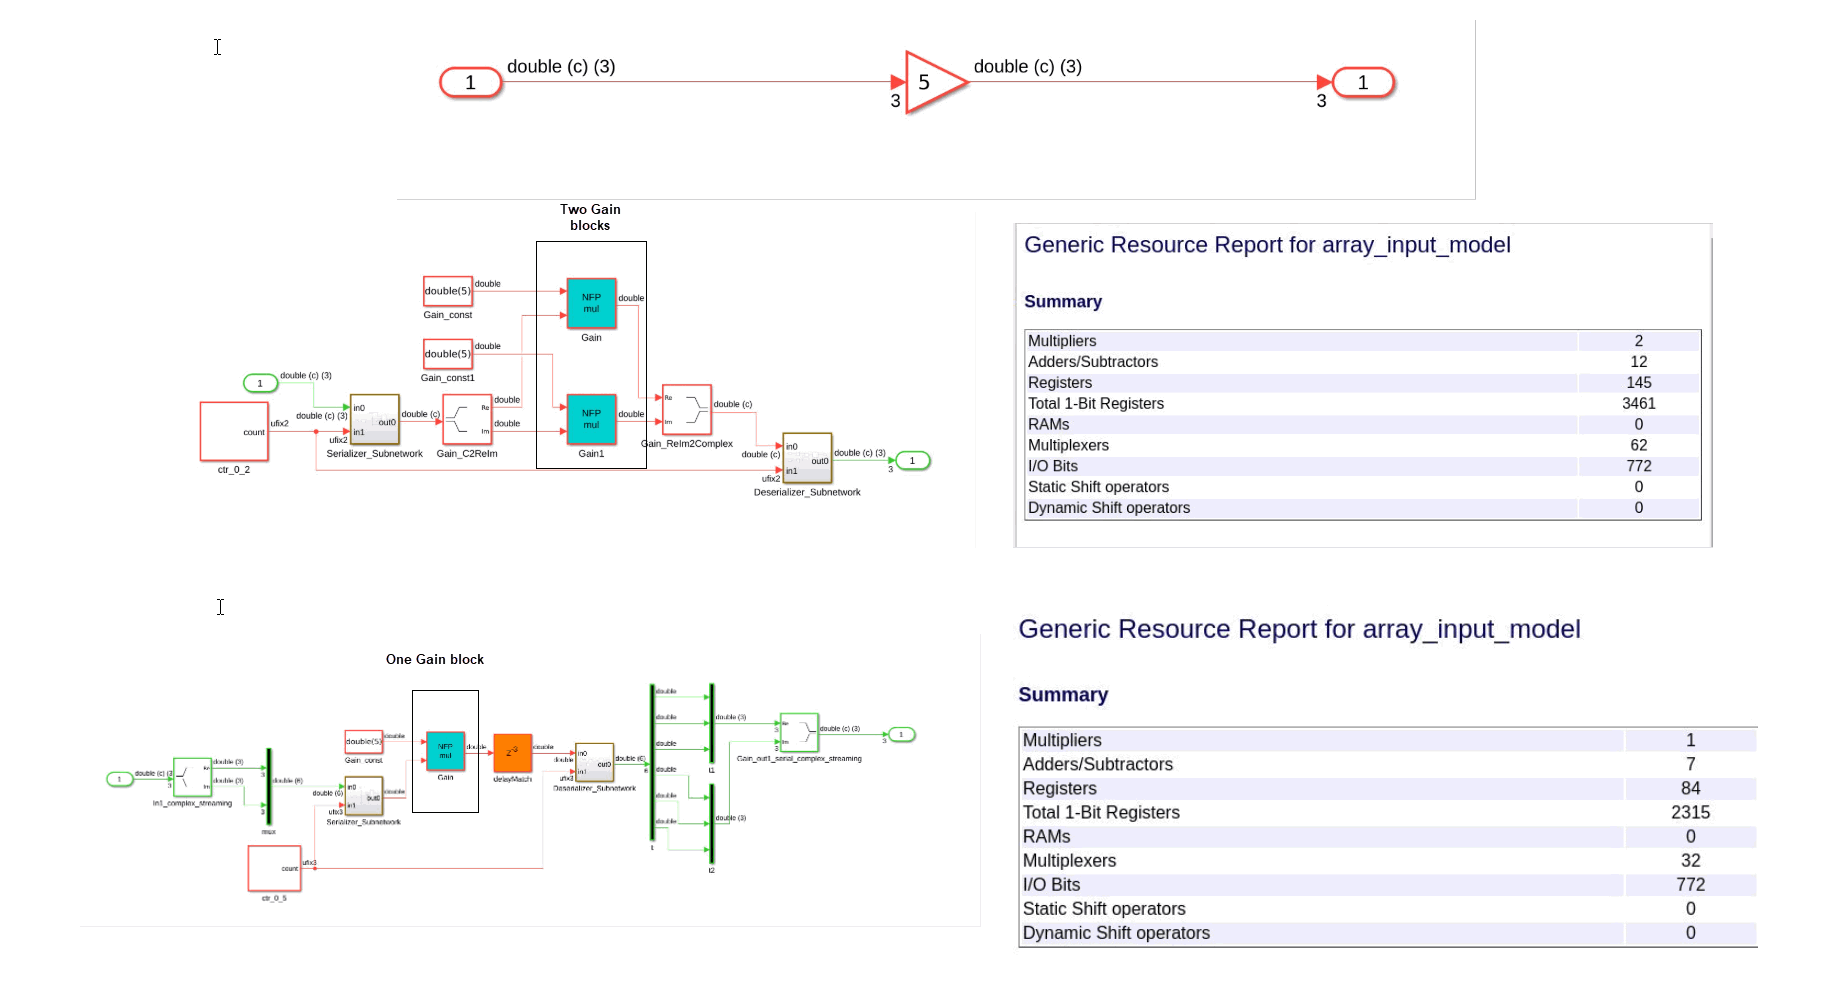The image size is (1838, 996).
Task: Open Serializer_Subnetwork in the Two Gain diagram
Action: (x=375, y=420)
